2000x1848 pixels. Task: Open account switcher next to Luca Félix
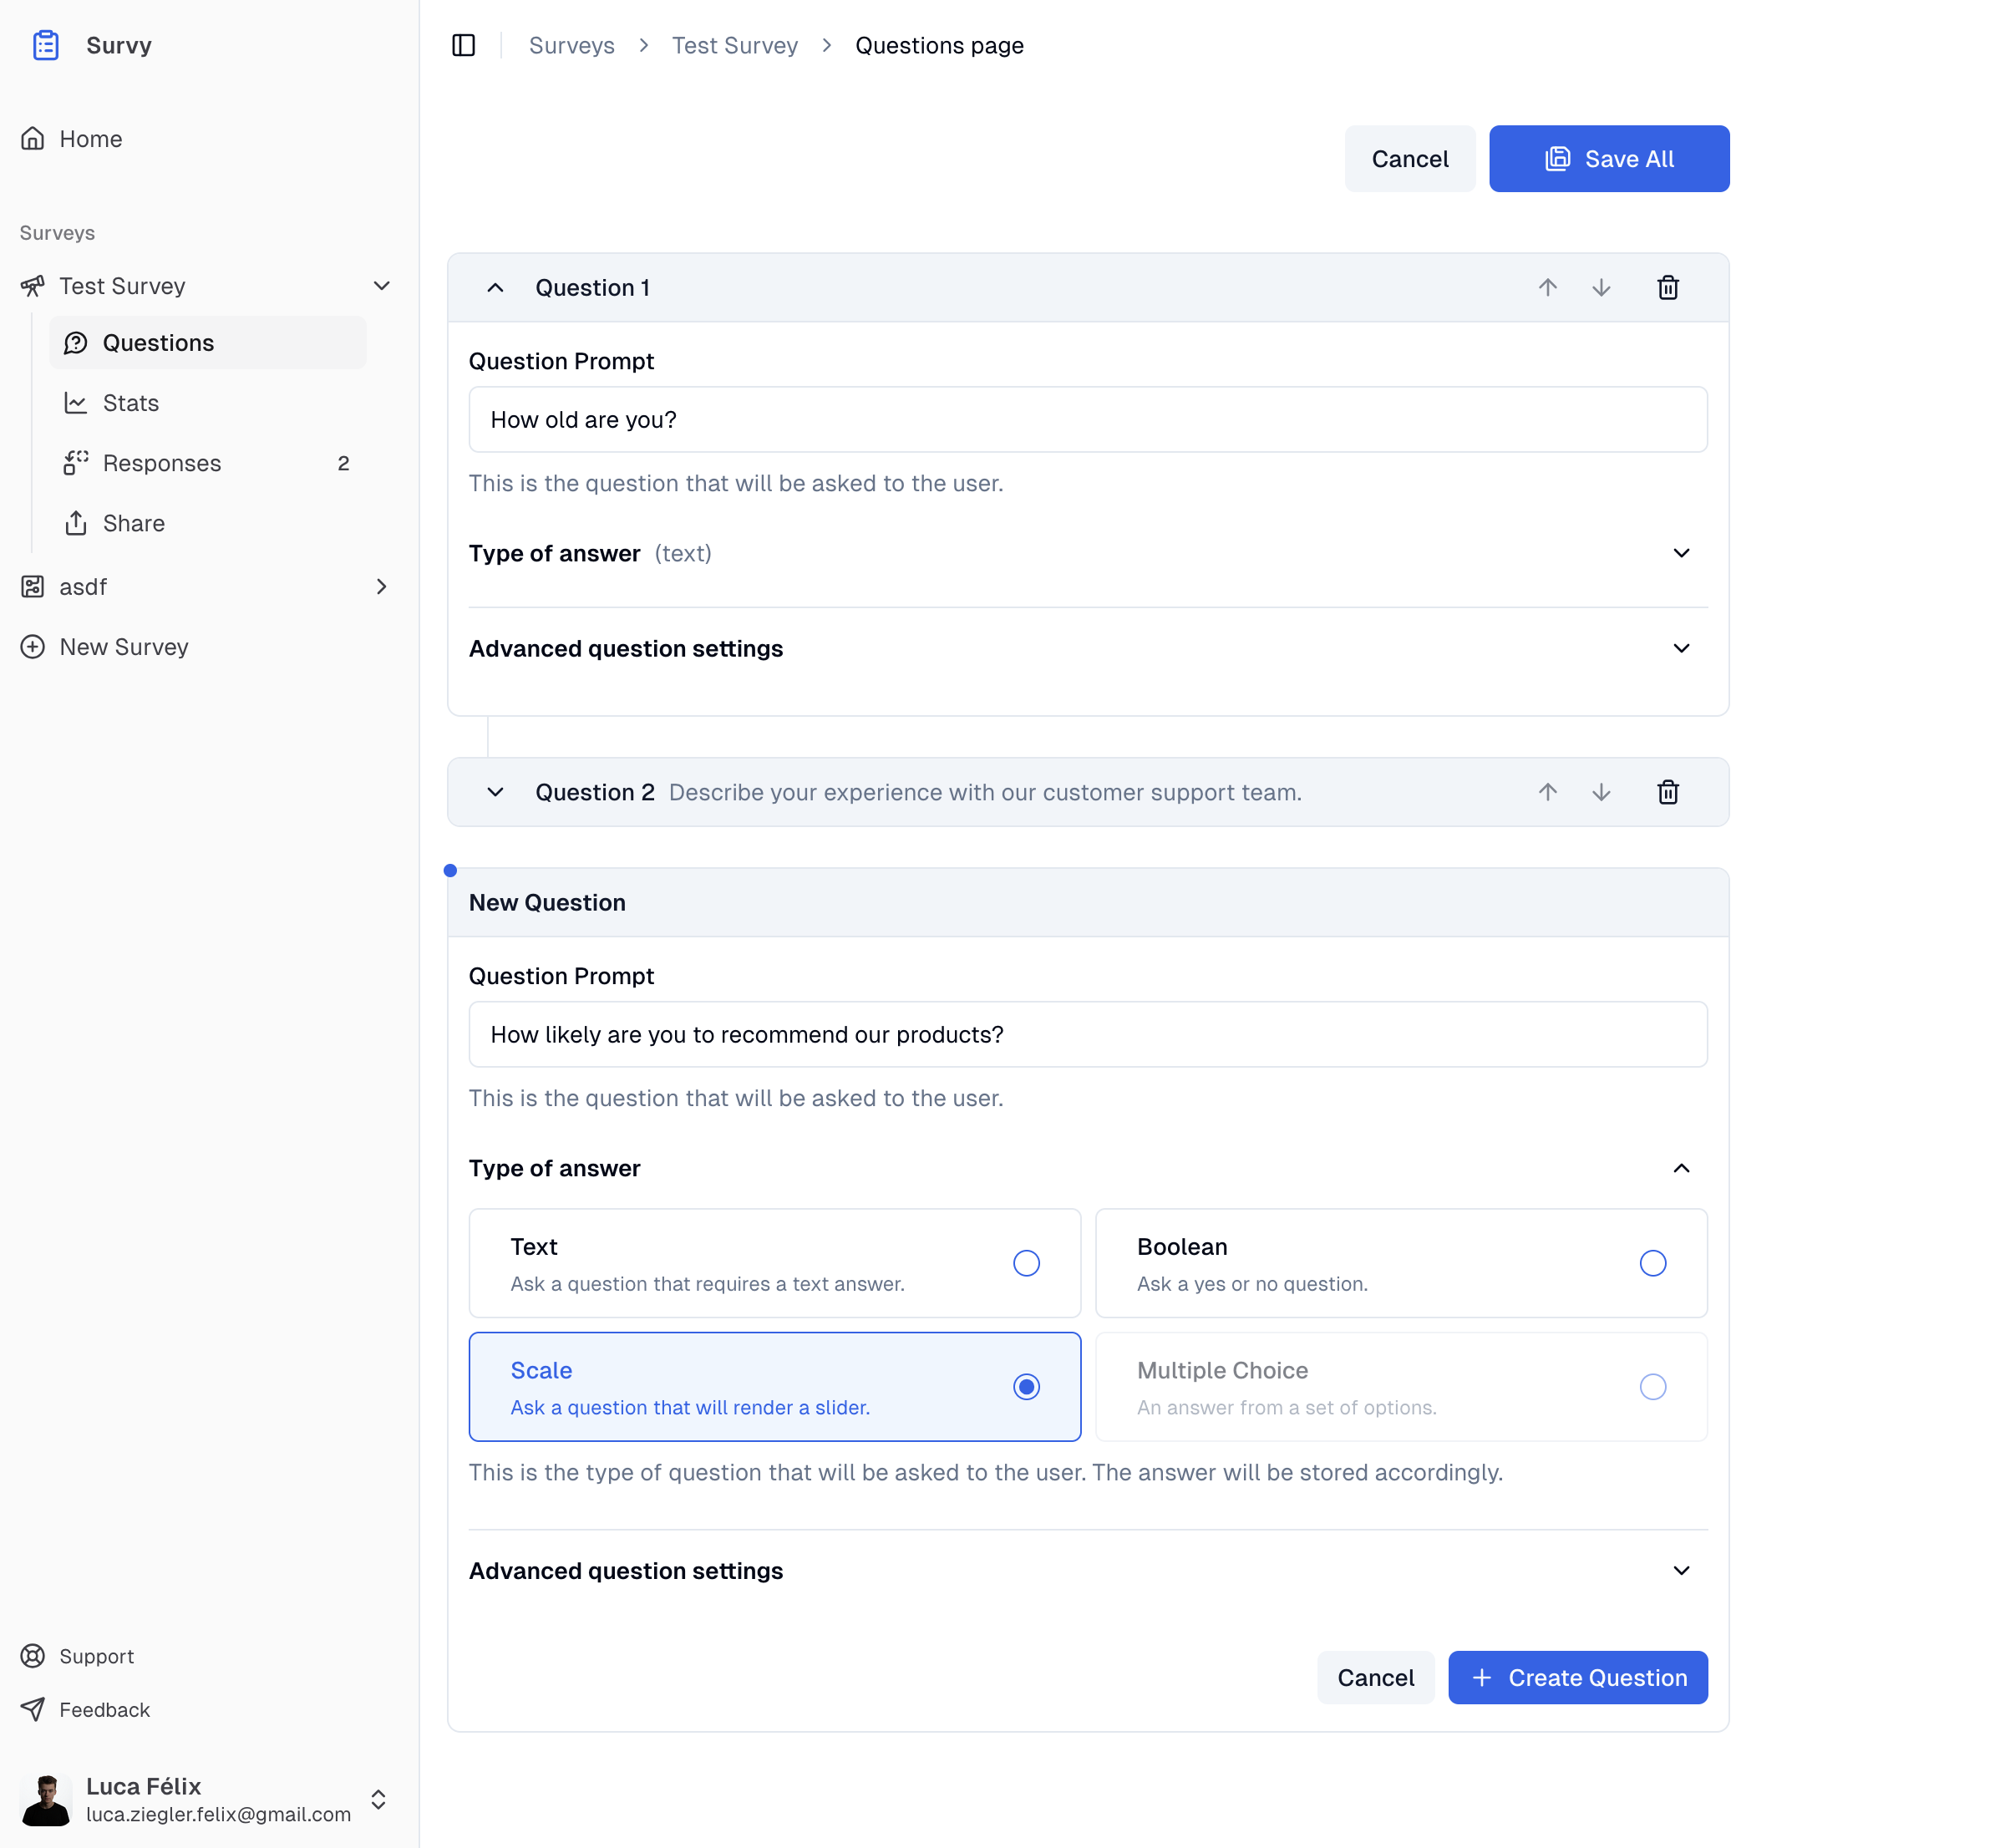click(x=378, y=1799)
